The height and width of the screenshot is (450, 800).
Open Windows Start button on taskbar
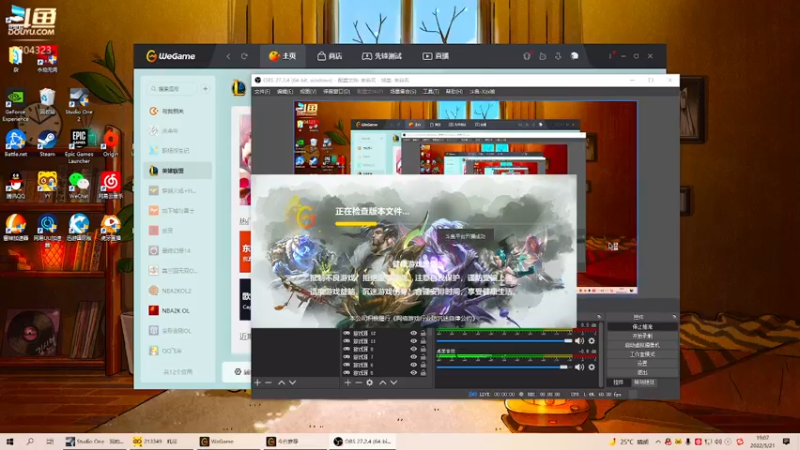pyautogui.click(x=10, y=441)
